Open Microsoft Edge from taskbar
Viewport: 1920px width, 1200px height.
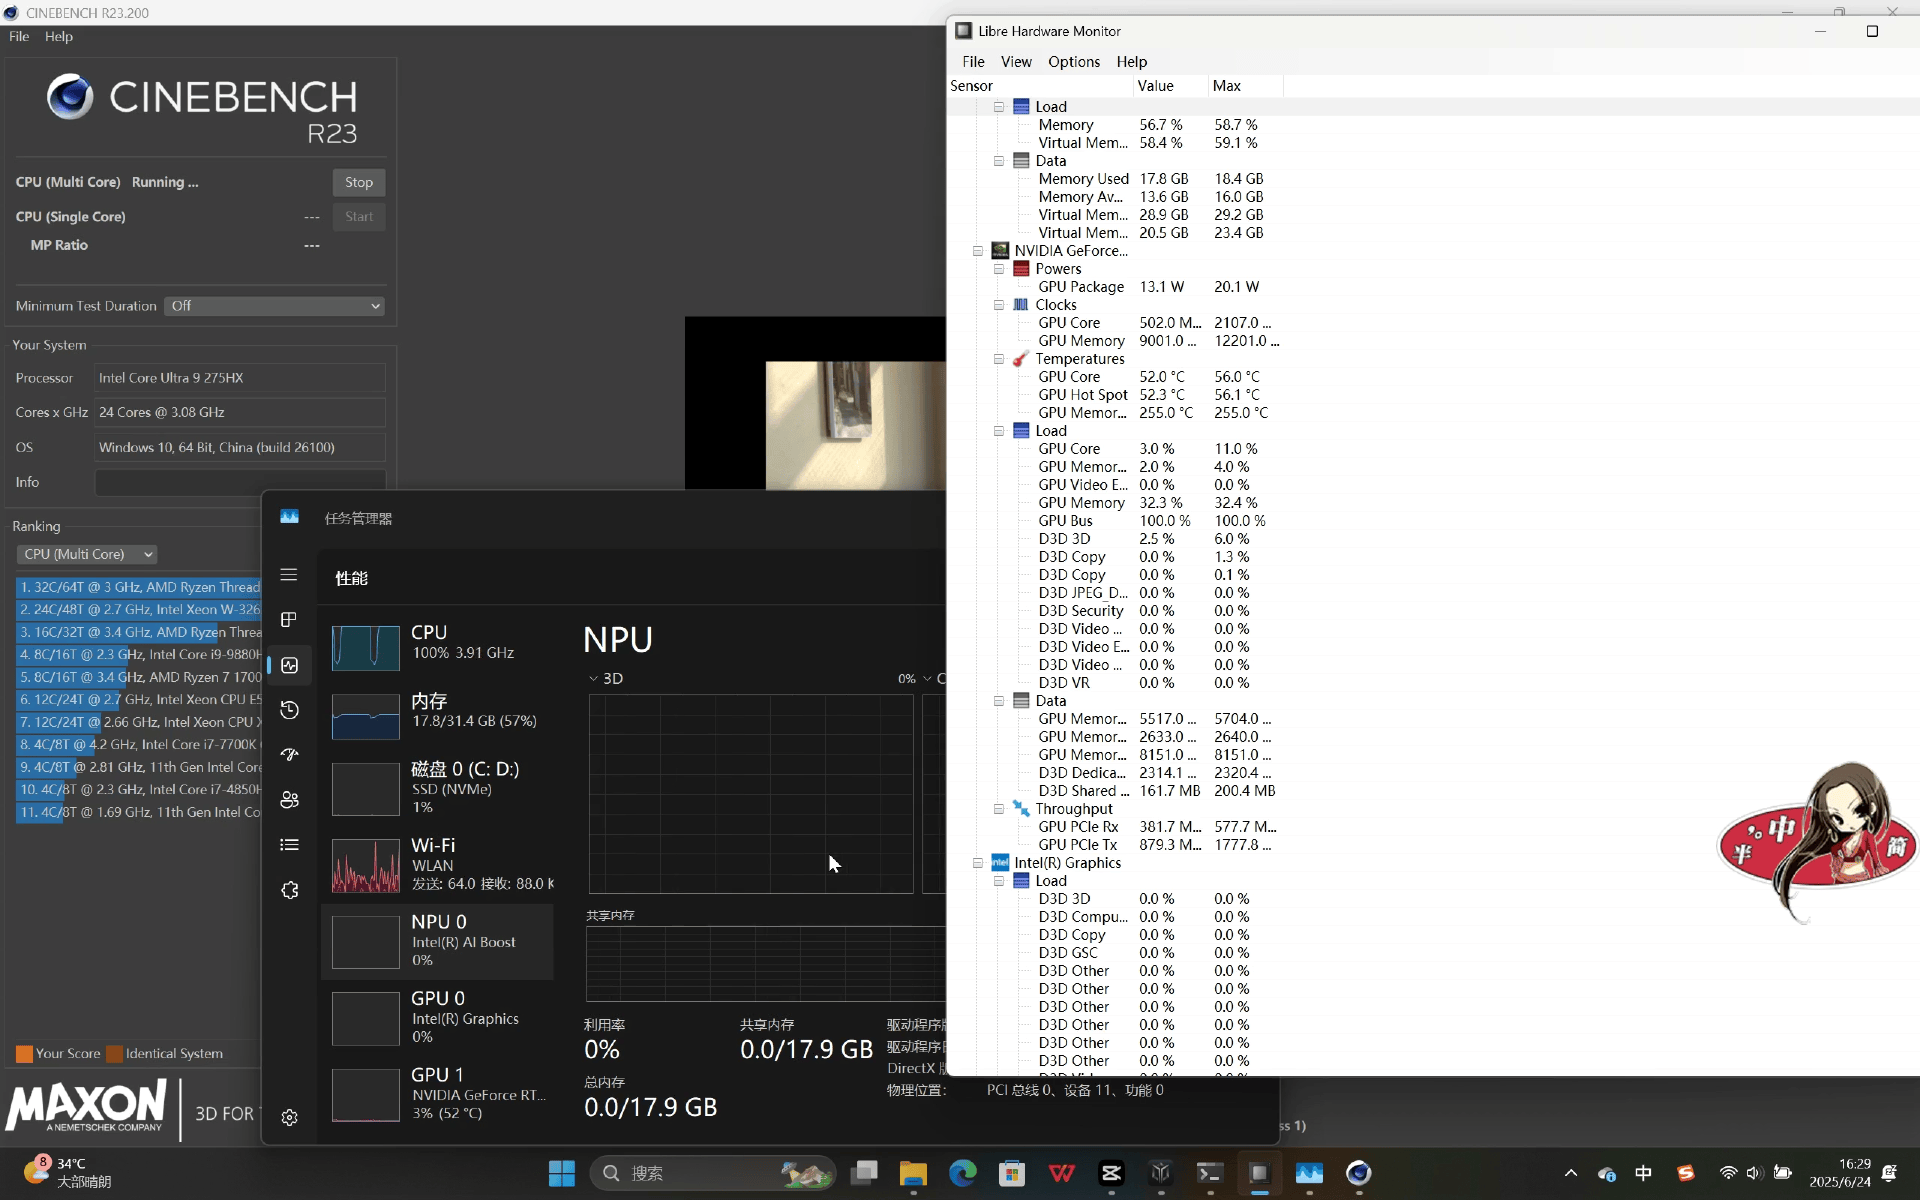point(963,1173)
